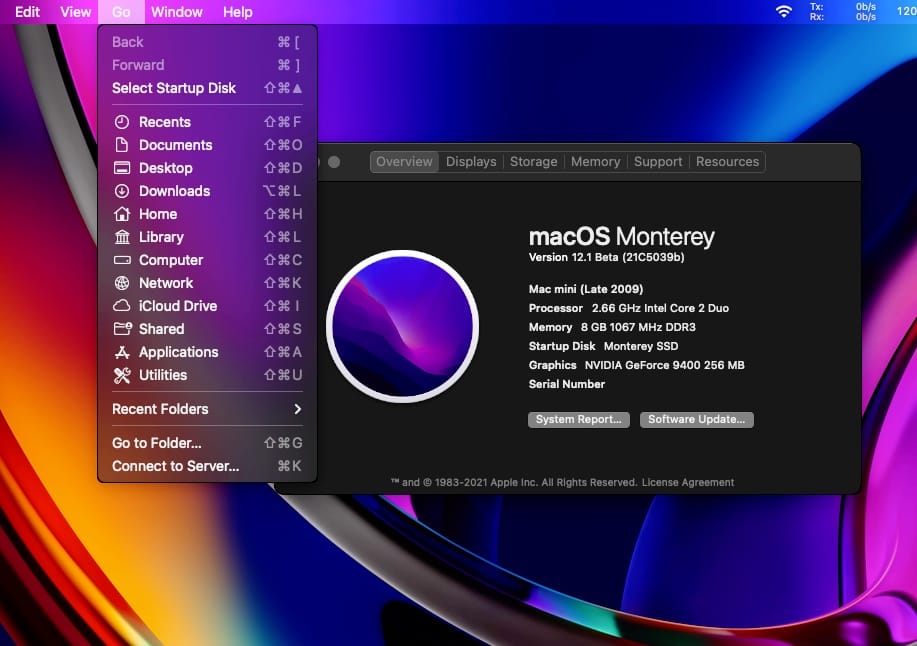Screen dimensions: 917x646
Task: Click the Network globe icon
Action: pyautogui.click(x=122, y=283)
